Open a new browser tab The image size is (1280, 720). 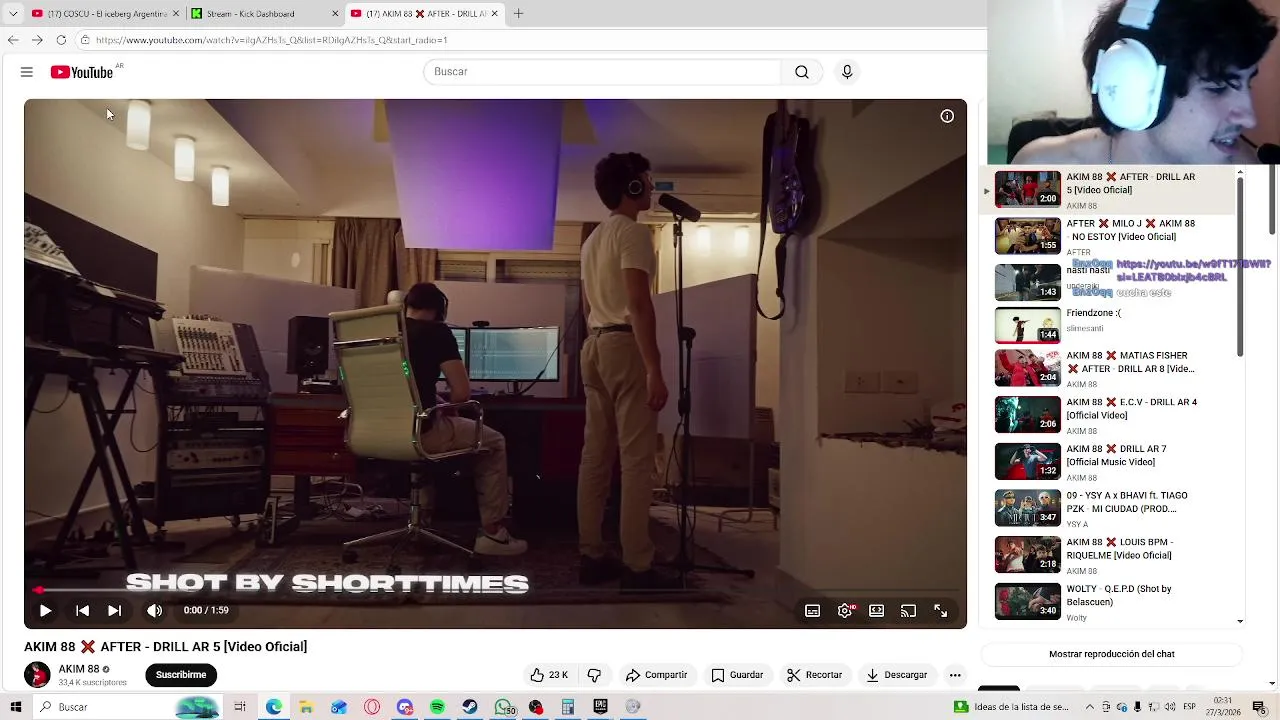(x=518, y=14)
